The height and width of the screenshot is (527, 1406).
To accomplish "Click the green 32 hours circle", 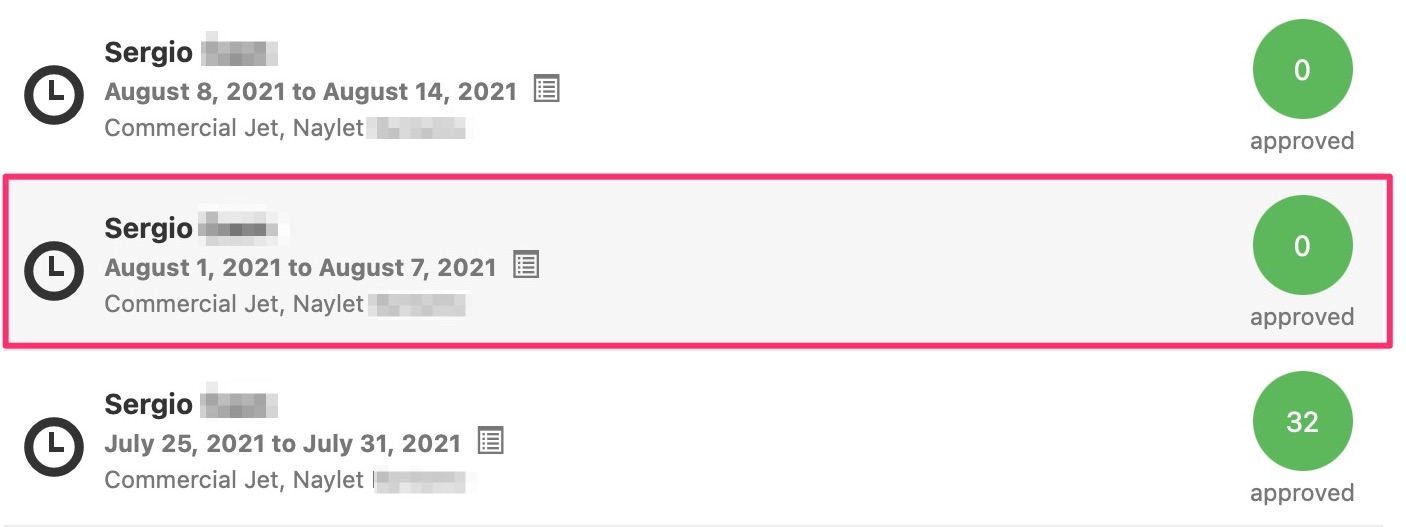I will pos(1302,422).
